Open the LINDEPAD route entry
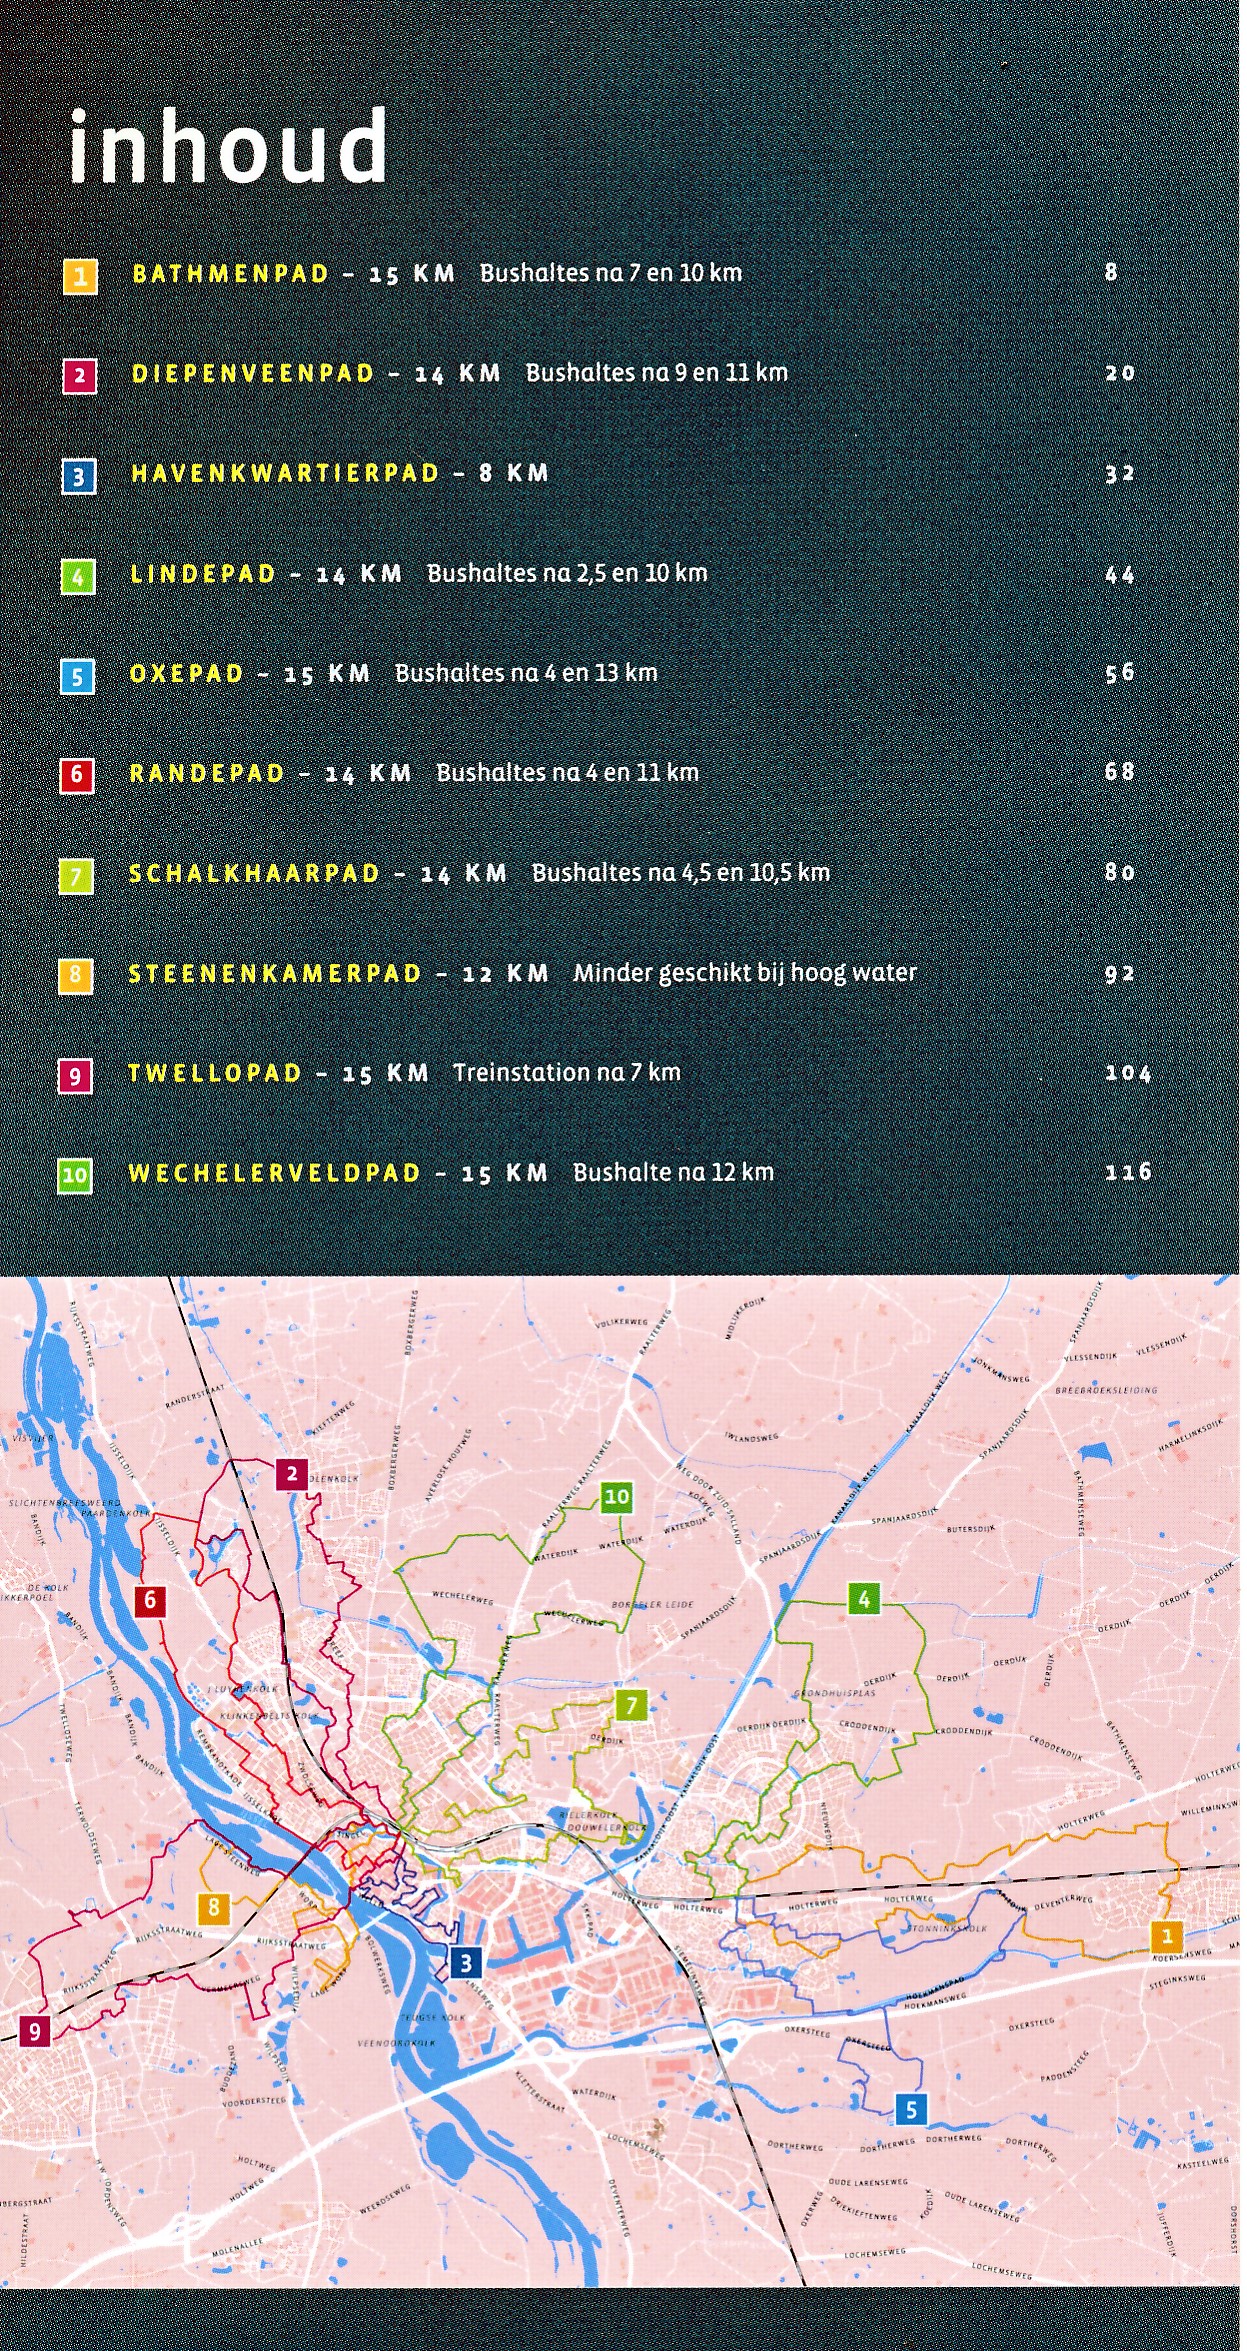 click(x=203, y=574)
